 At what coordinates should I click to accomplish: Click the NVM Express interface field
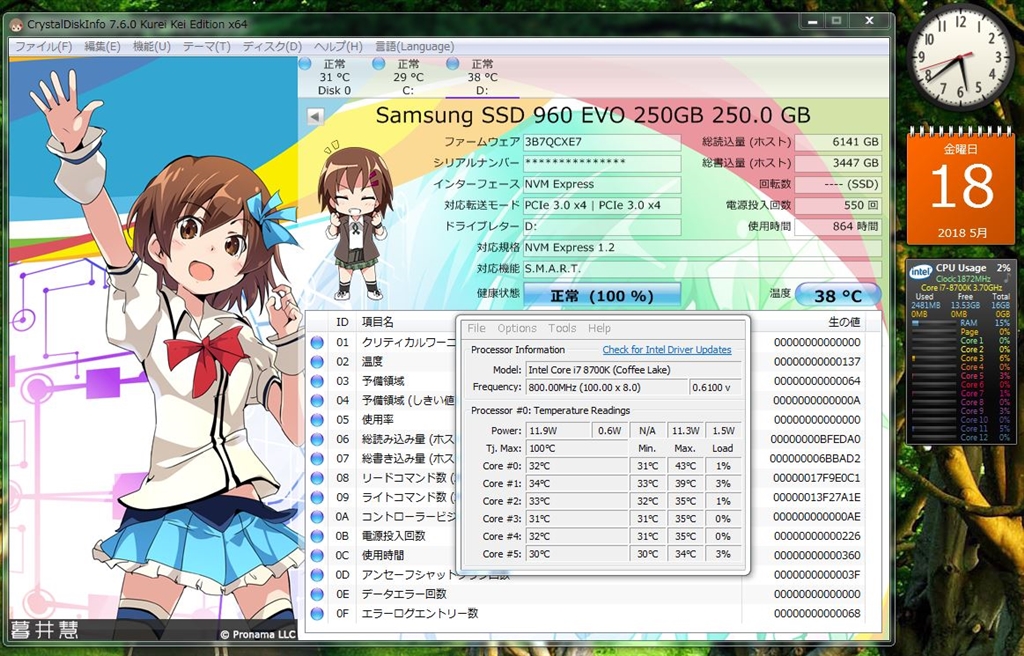pos(601,184)
